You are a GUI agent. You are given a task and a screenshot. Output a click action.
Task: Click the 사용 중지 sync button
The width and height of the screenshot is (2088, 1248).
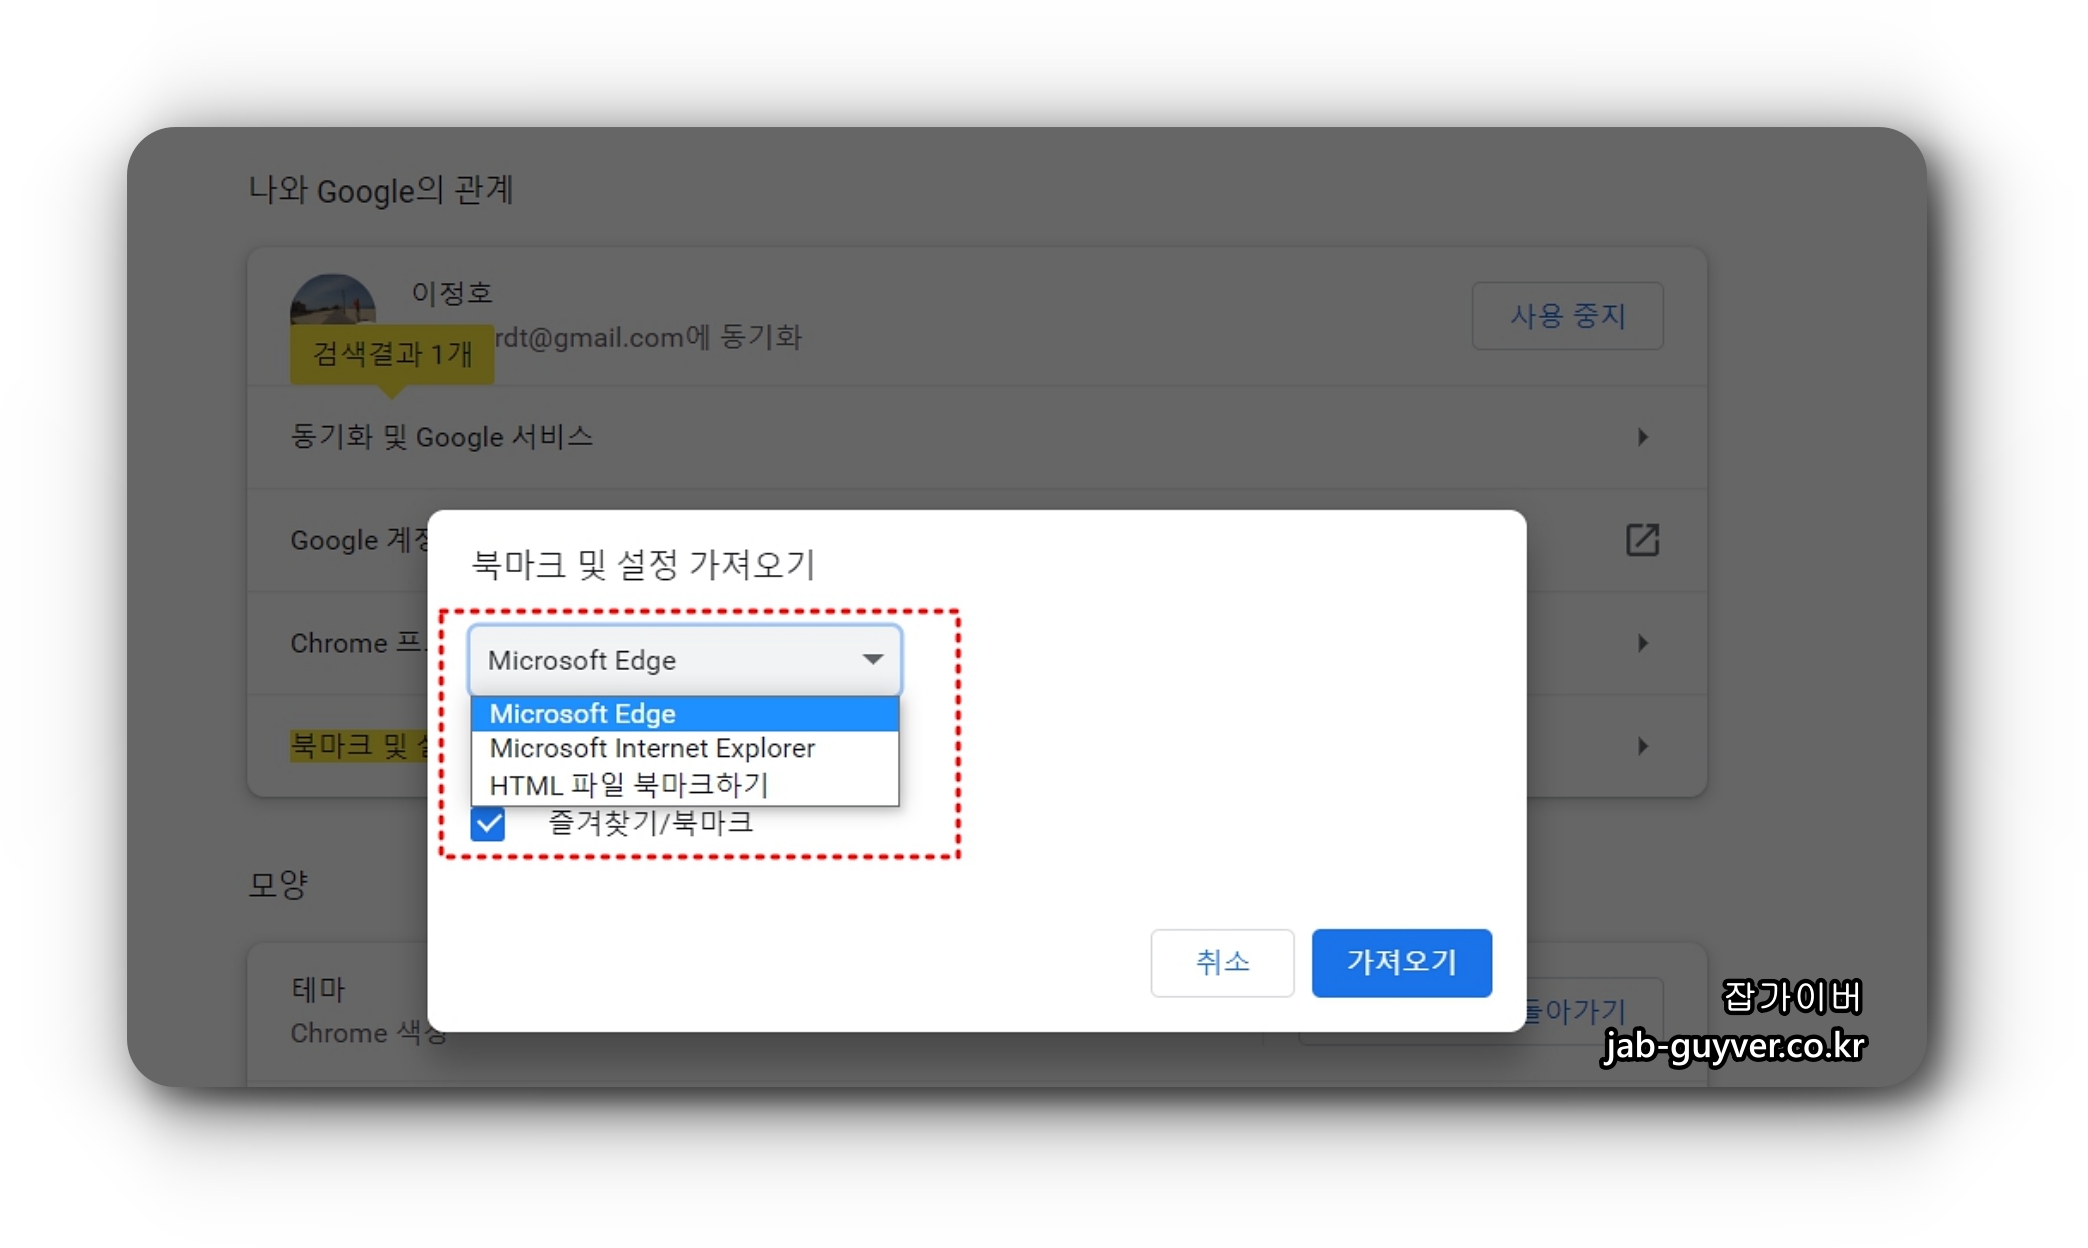click(1566, 316)
